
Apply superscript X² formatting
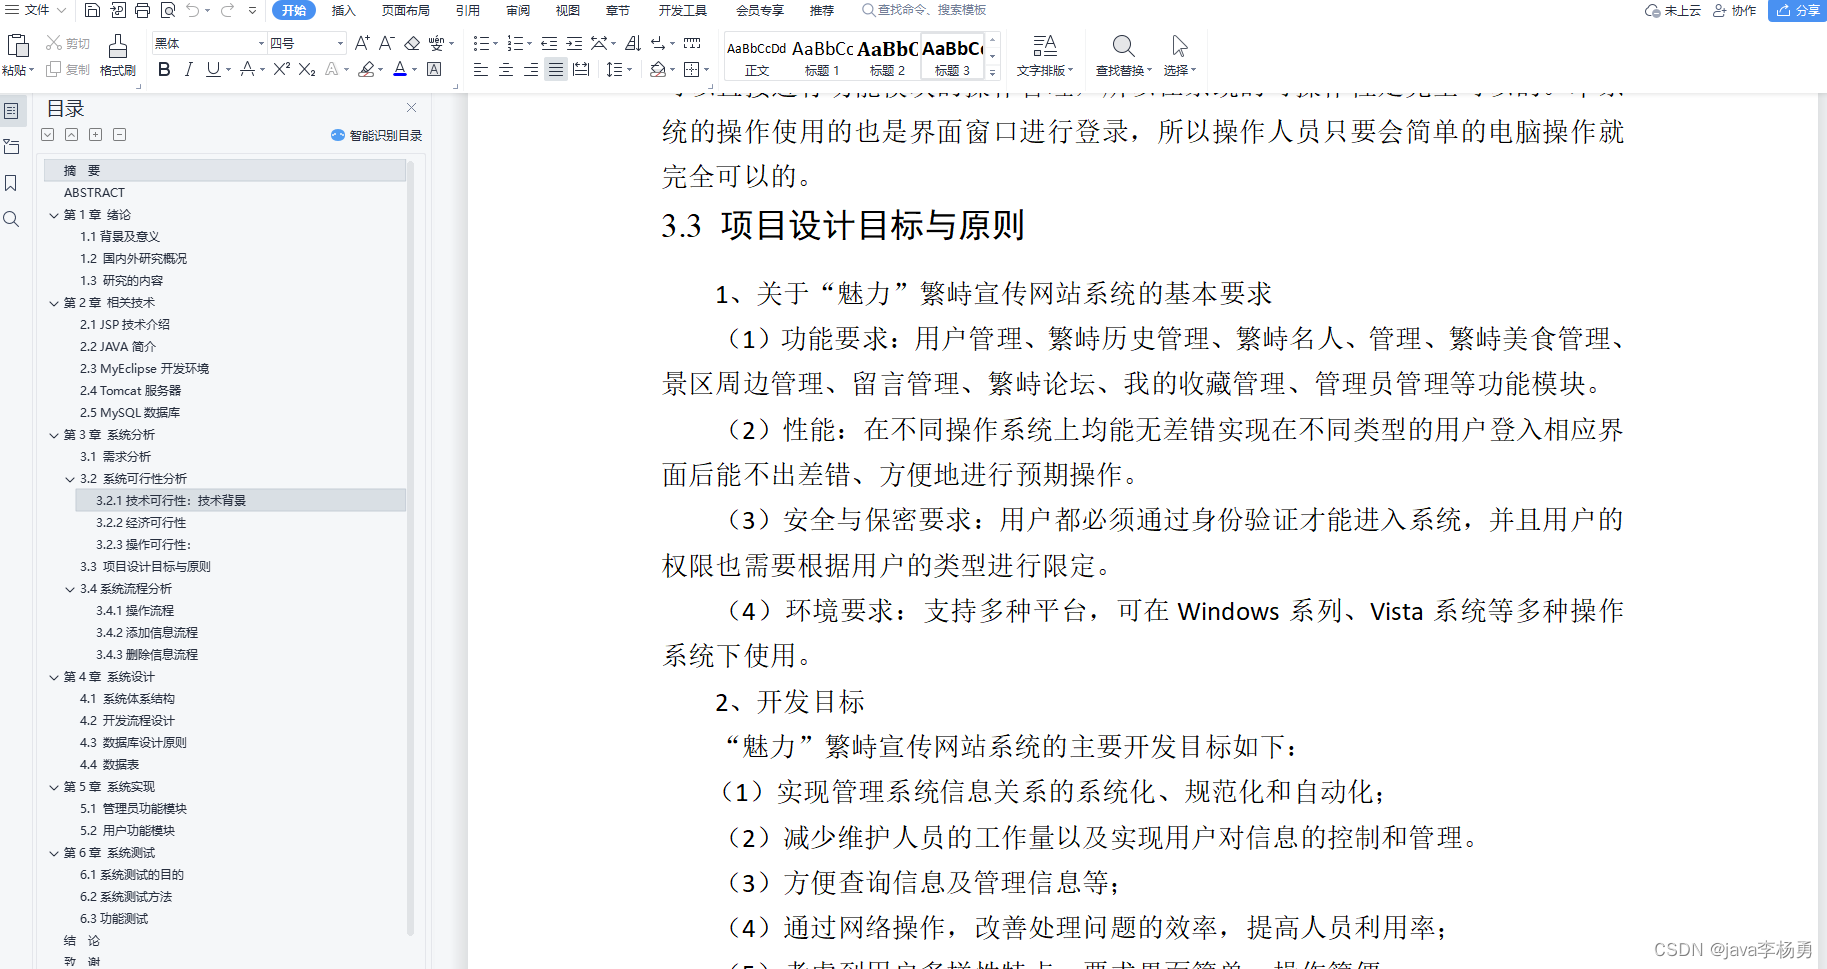[x=282, y=69]
